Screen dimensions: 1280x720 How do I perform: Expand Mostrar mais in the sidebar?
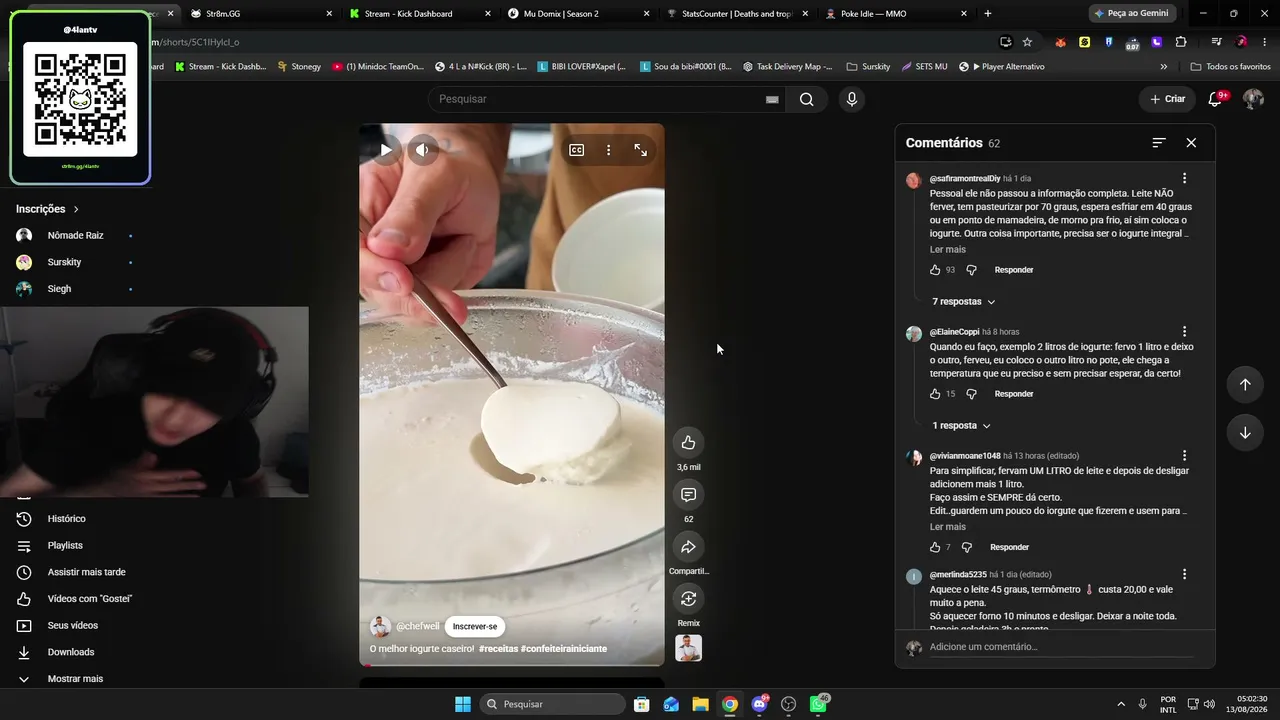(x=75, y=679)
